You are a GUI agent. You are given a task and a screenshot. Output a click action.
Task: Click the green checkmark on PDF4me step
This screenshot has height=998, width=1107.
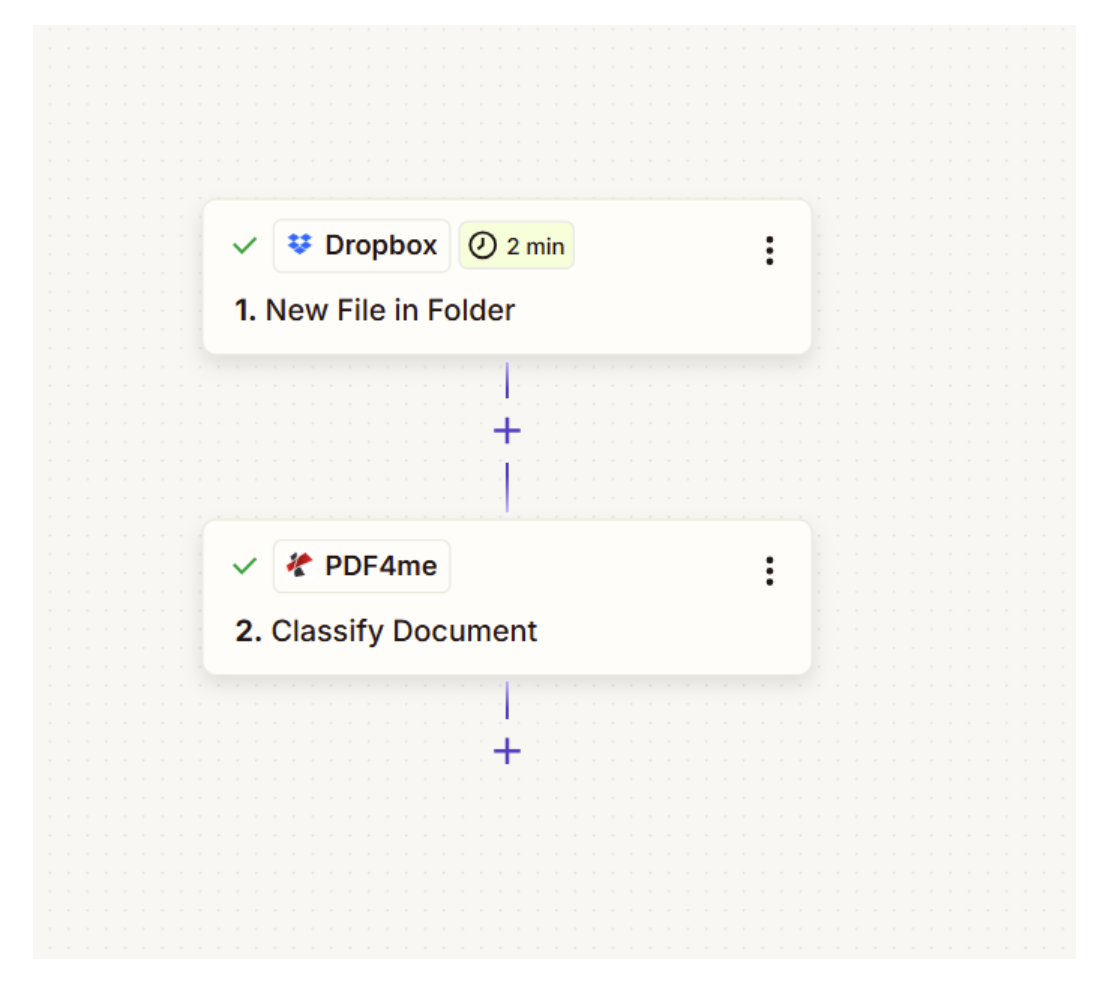(244, 566)
